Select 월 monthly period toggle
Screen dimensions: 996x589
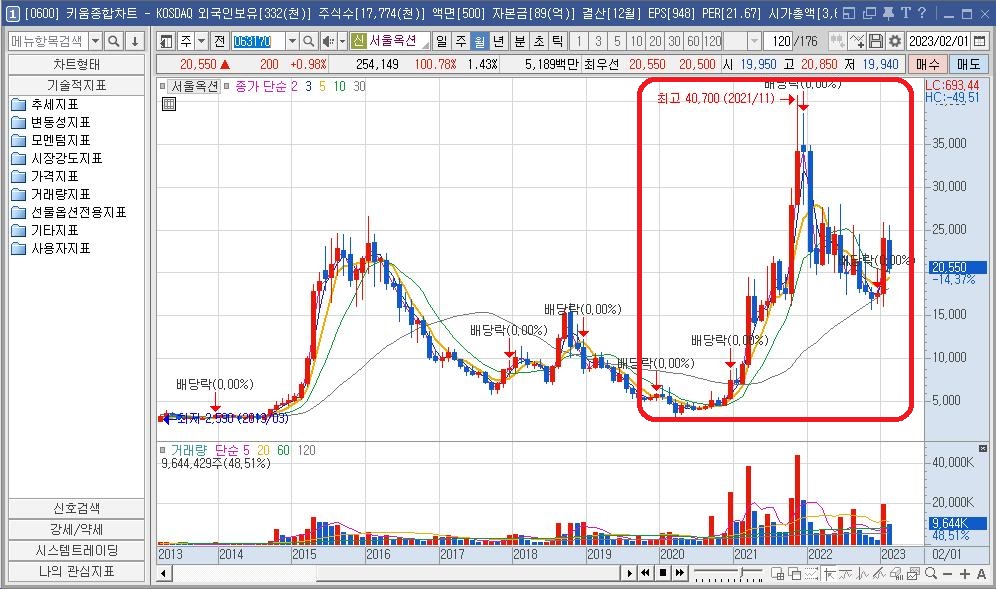(480, 42)
